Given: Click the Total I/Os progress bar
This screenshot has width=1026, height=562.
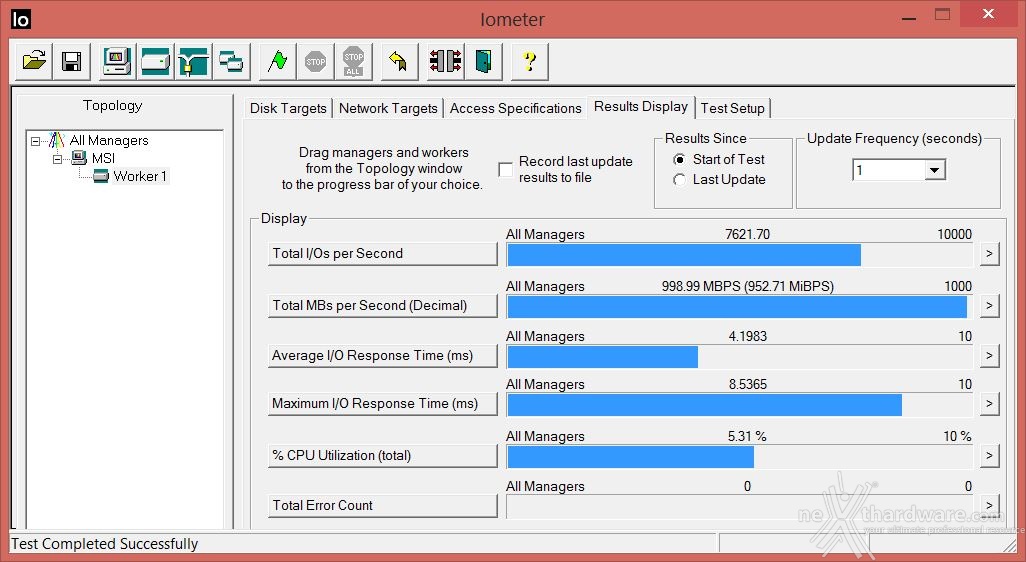Looking at the screenshot, I should (740, 255).
